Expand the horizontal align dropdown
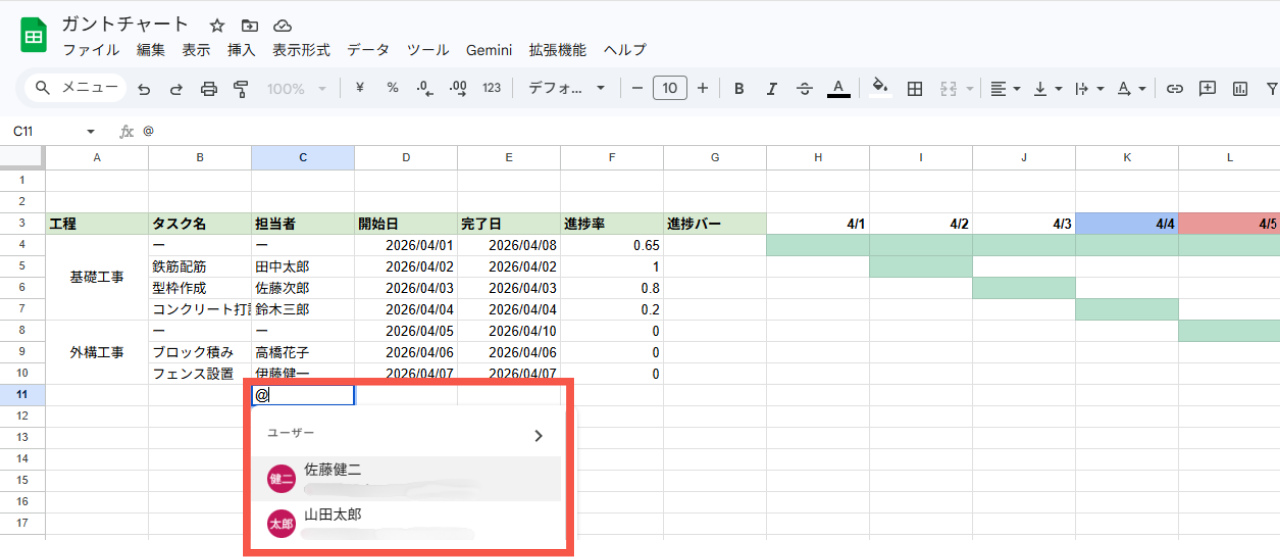Screen dimensions: 1280x558 [x=1004, y=89]
